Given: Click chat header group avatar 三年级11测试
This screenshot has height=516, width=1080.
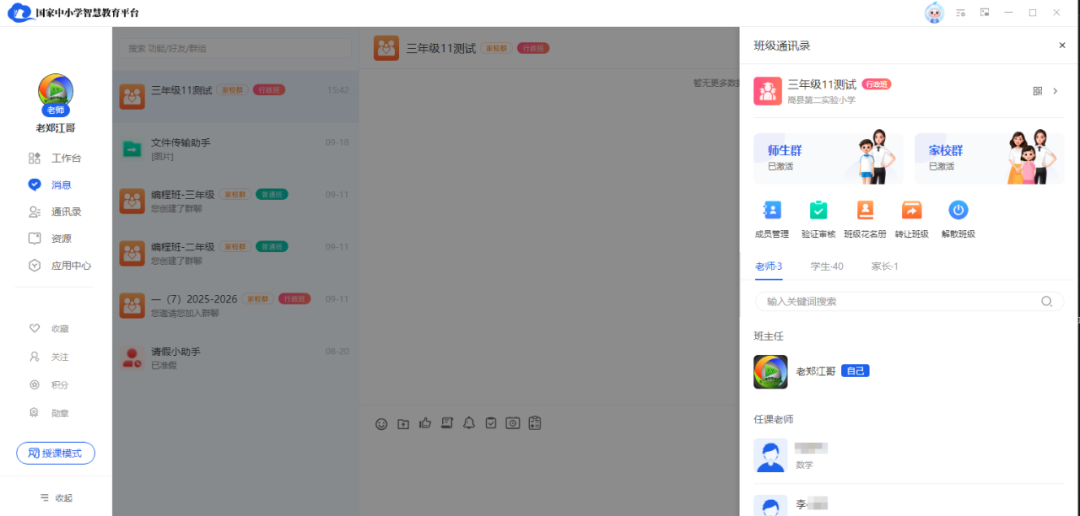Looking at the screenshot, I should [386, 48].
